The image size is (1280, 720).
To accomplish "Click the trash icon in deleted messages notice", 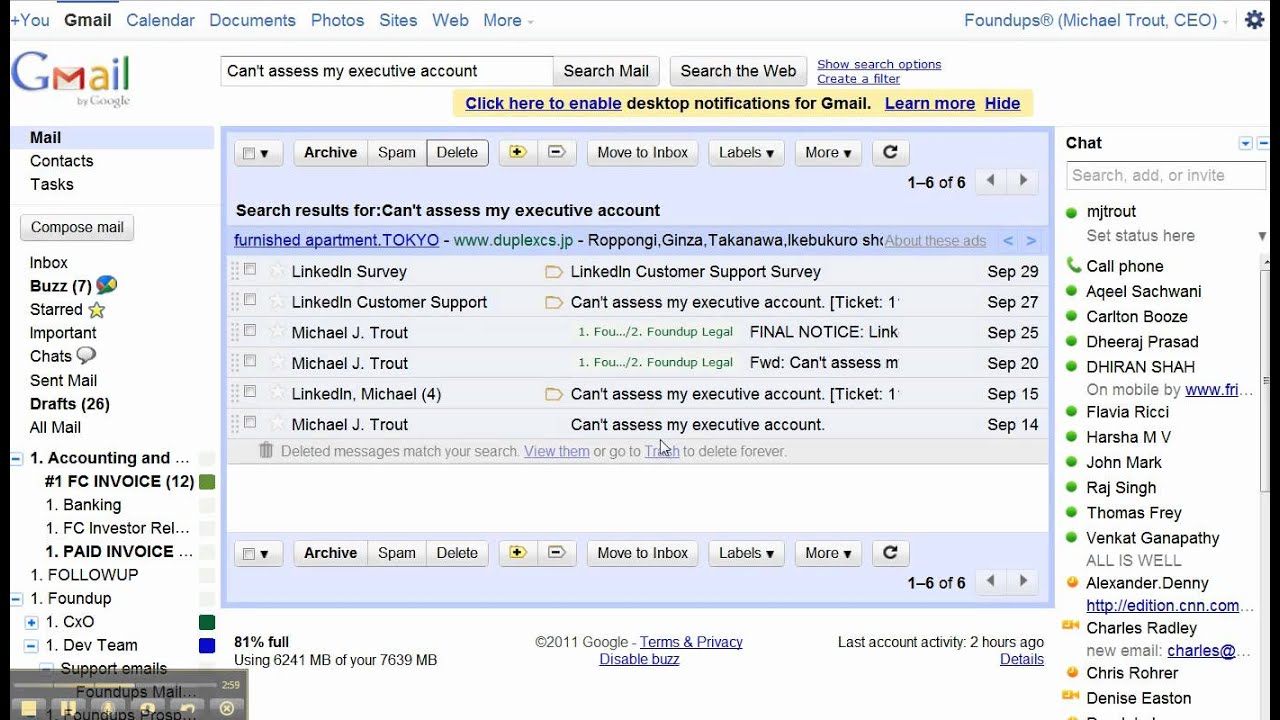I will tap(266, 451).
